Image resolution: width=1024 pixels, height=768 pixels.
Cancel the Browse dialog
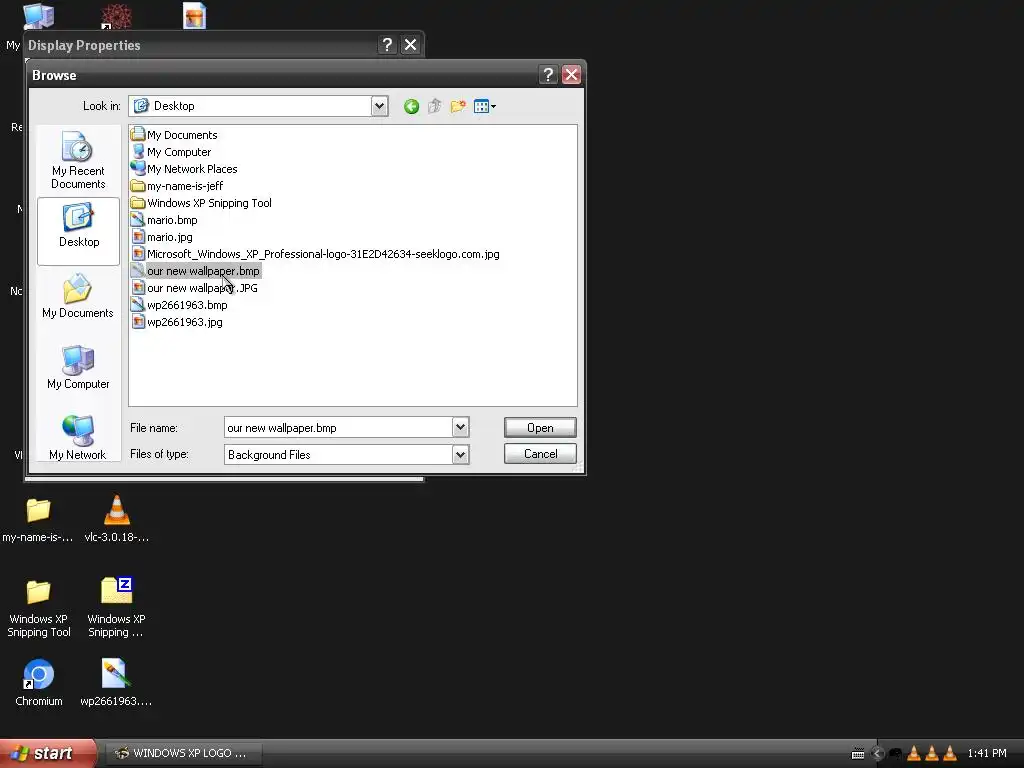[540, 454]
